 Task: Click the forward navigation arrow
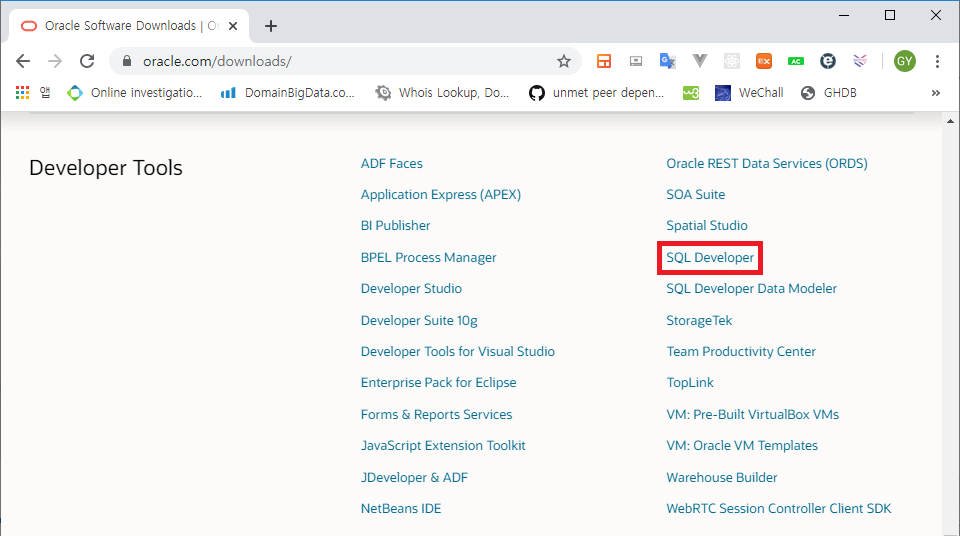point(55,61)
